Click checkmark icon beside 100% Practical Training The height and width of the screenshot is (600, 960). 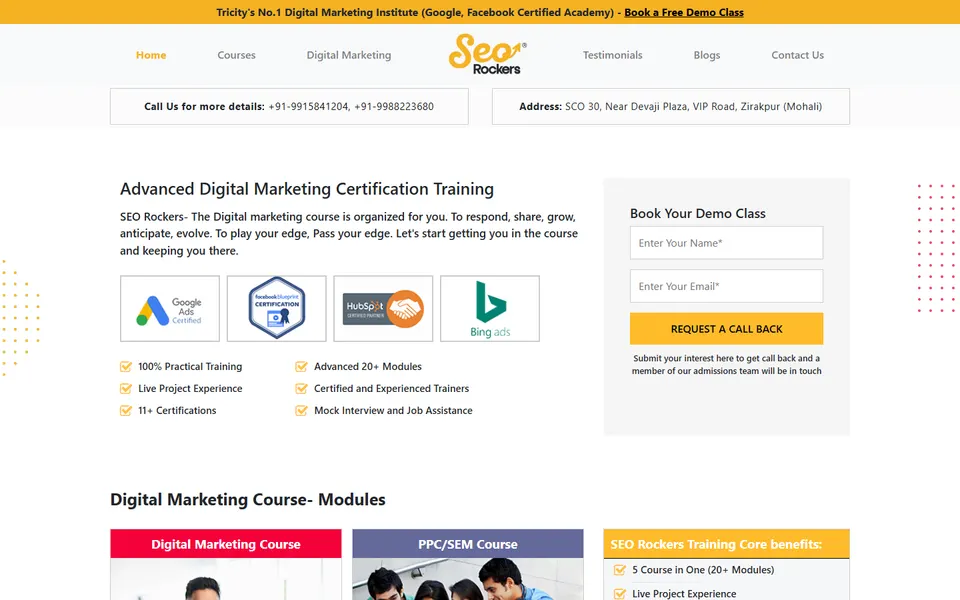pyautogui.click(x=126, y=366)
